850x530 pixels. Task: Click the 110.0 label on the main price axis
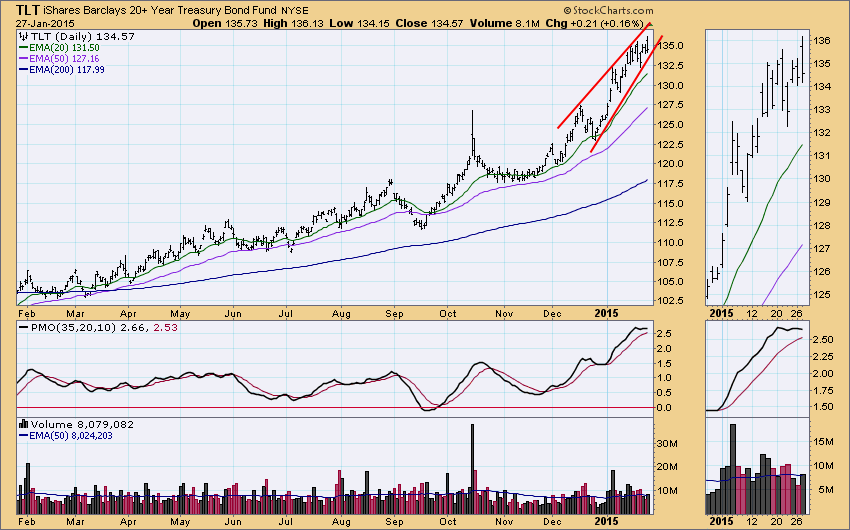[673, 242]
